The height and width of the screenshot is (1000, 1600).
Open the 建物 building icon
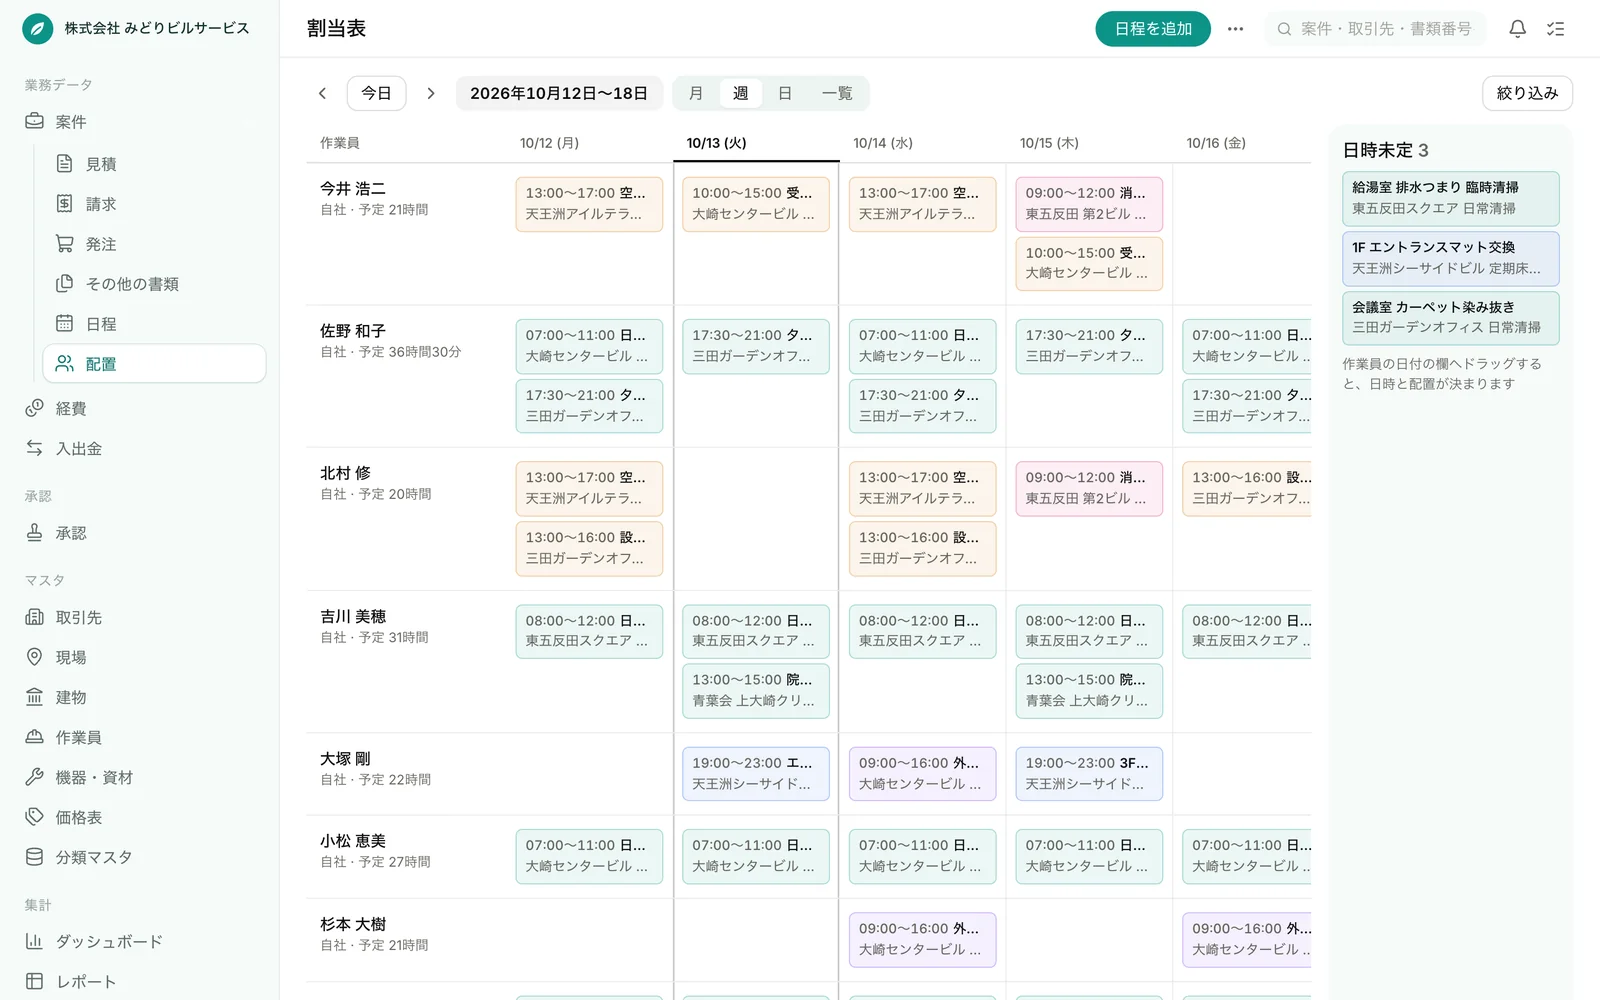click(34, 697)
